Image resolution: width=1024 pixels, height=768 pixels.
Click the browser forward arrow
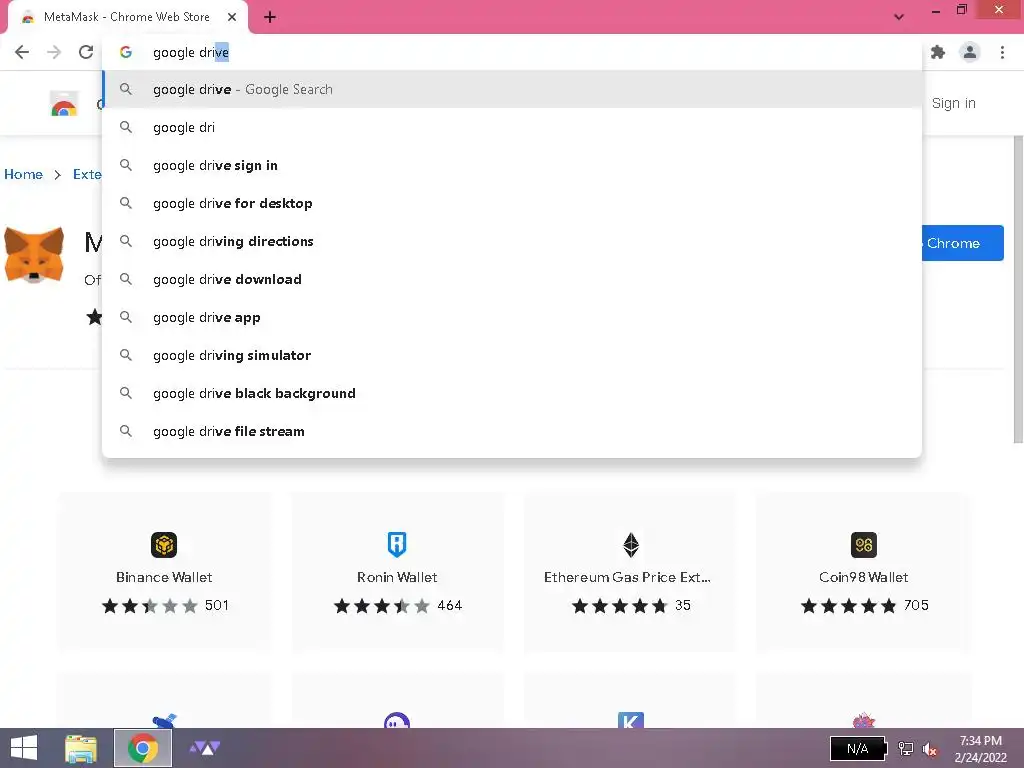coord(54,52)
